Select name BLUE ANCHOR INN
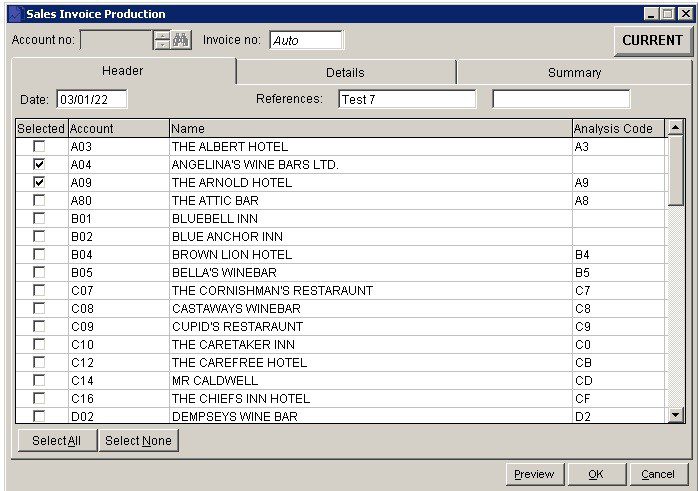 (x=227, y=236)
